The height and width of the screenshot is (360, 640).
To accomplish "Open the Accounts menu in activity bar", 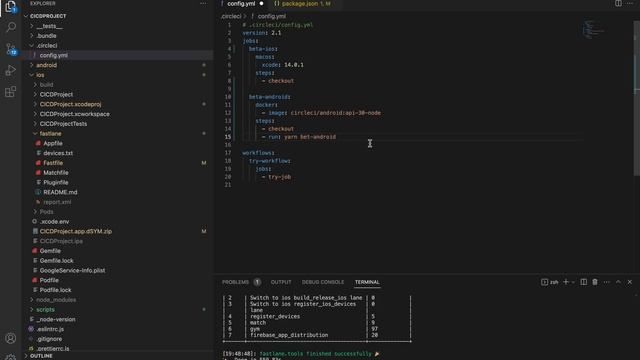I will [11, 338].
